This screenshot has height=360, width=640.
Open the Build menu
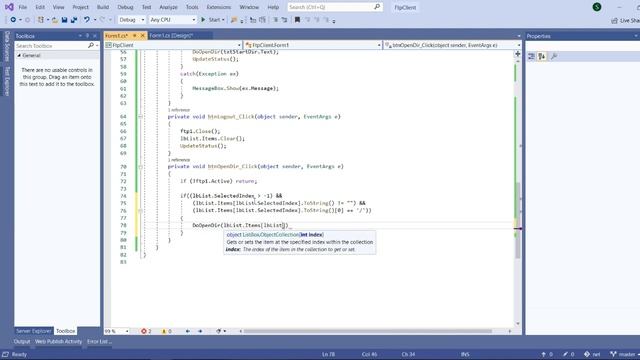(x=103, y=7)
